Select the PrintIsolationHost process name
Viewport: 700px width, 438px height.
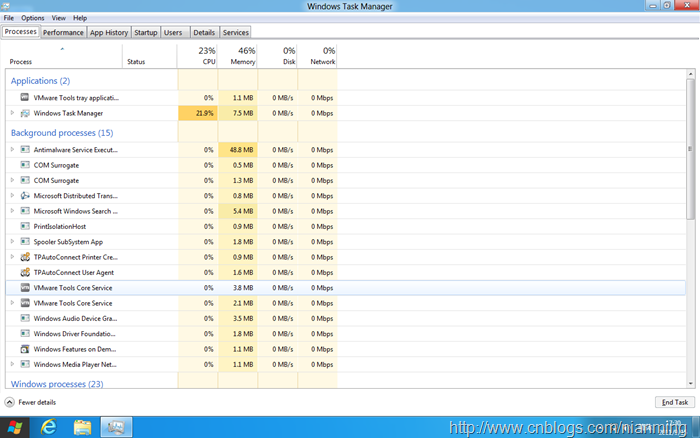point(60,226)
